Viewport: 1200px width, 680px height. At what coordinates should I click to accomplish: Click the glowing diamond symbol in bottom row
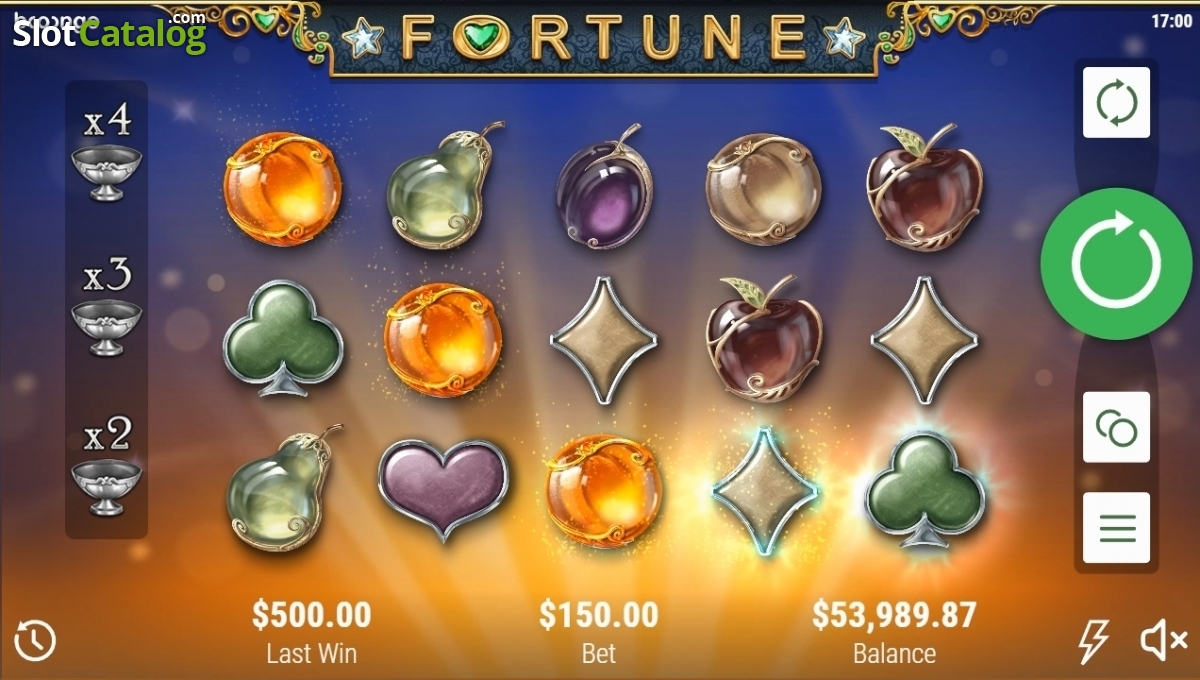(765, 490)
